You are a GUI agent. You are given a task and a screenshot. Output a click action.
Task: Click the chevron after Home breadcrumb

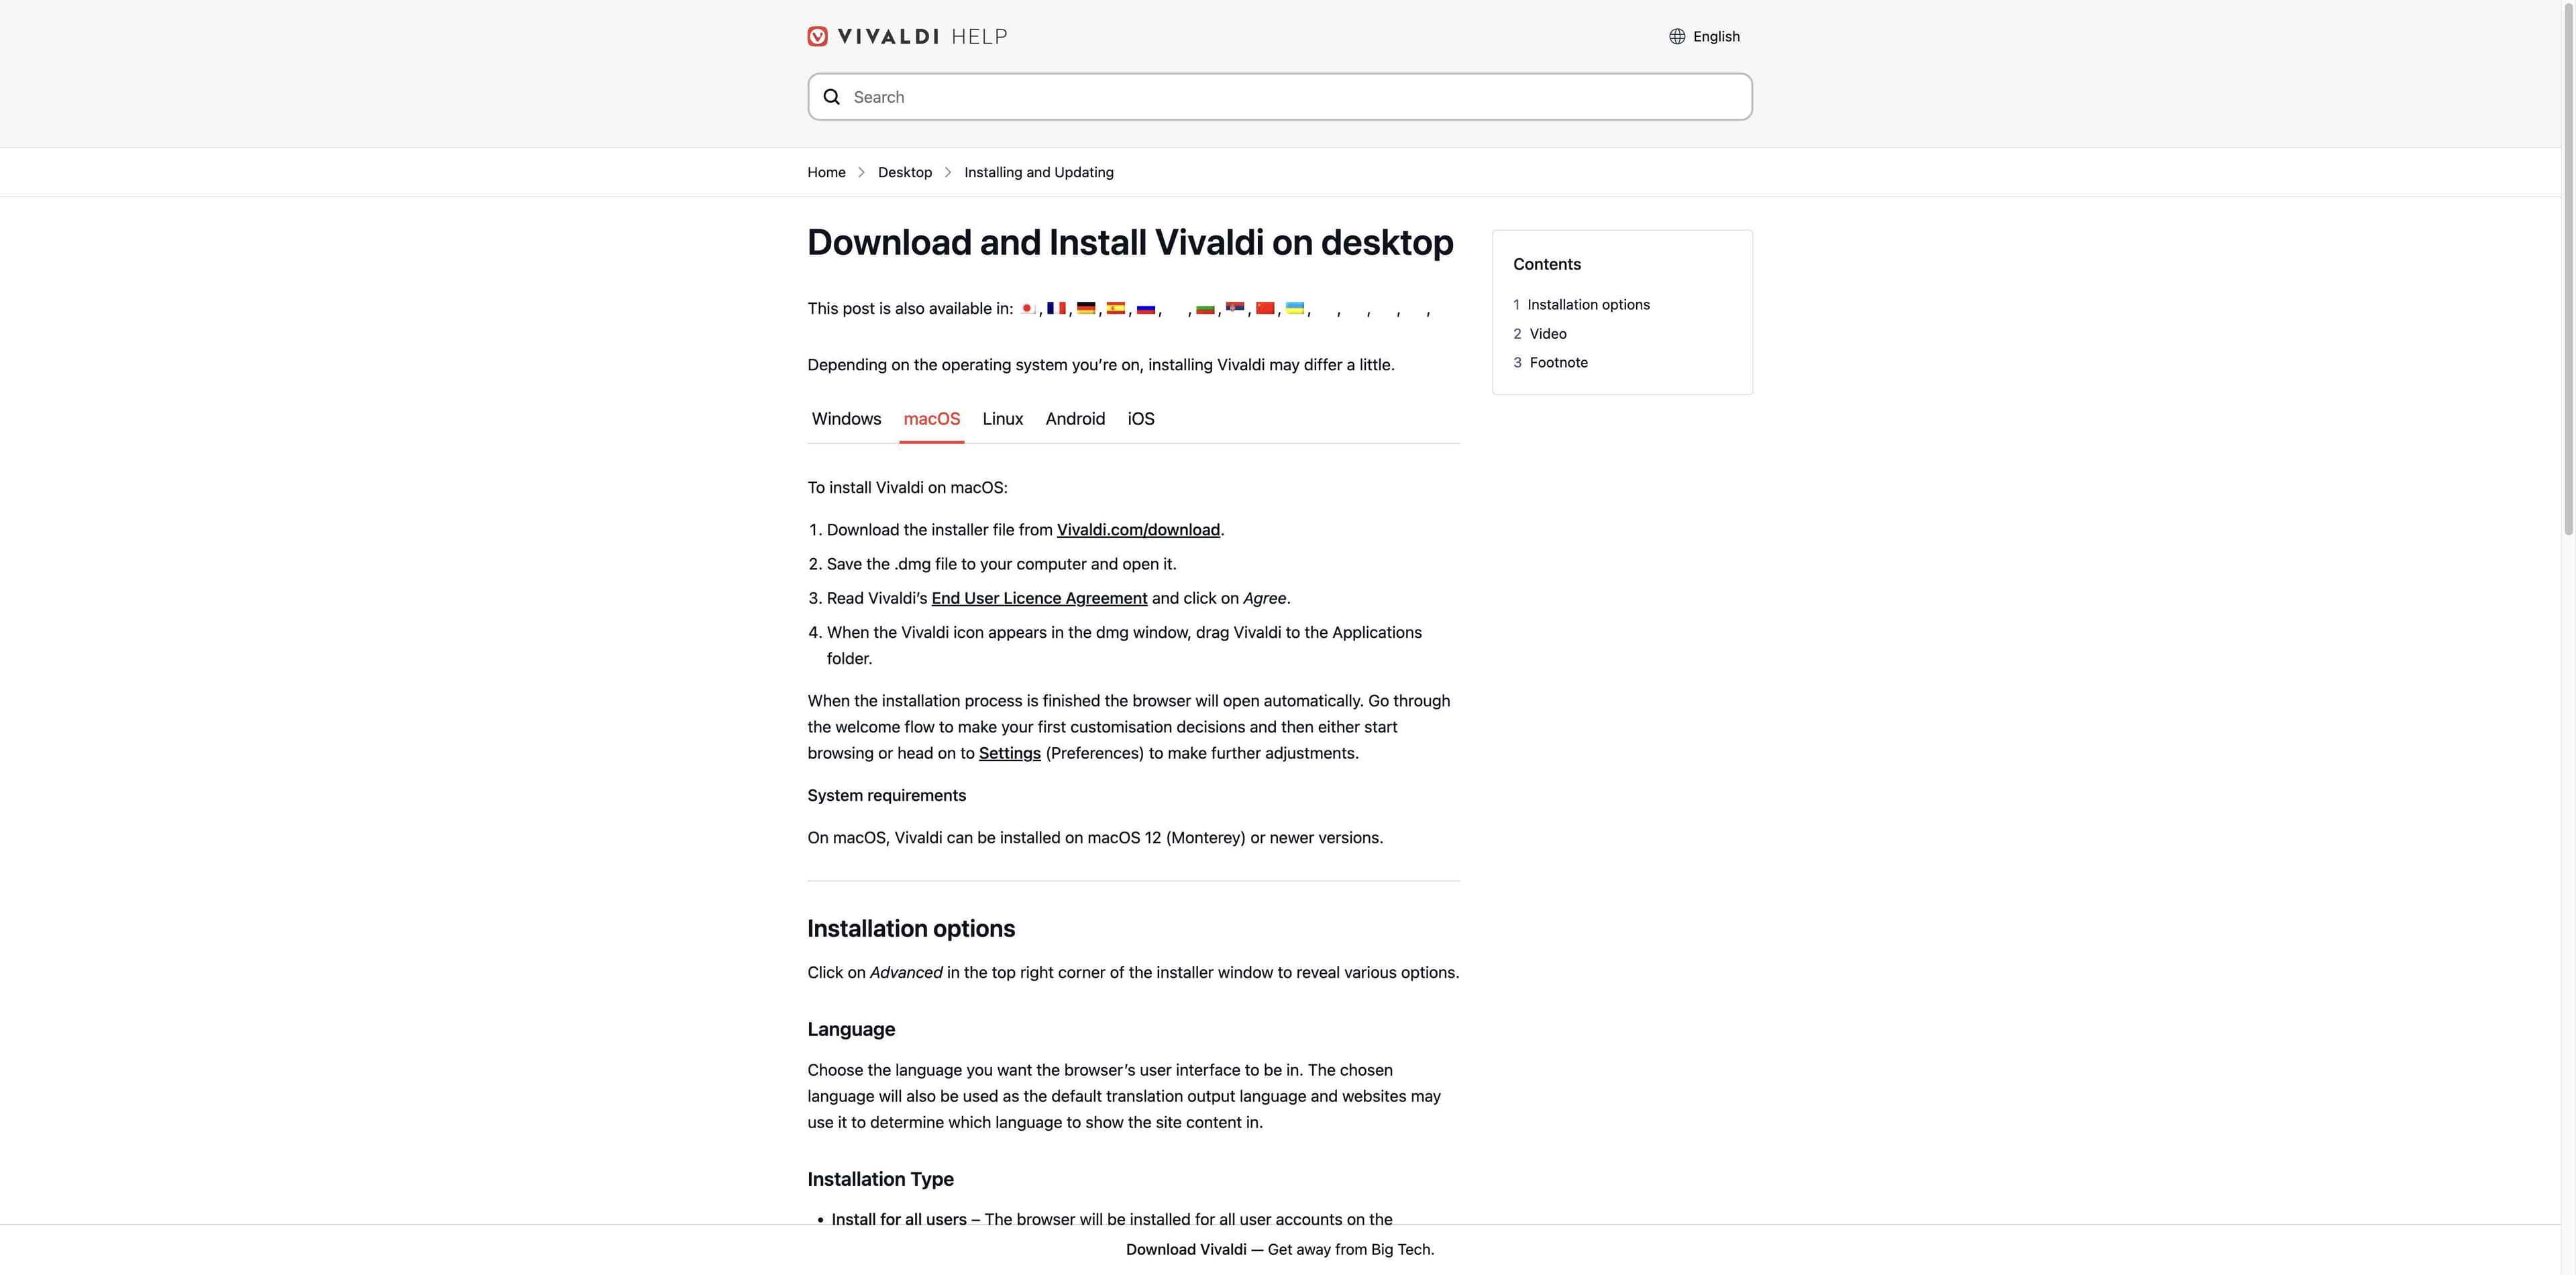(x=861, y=172)
